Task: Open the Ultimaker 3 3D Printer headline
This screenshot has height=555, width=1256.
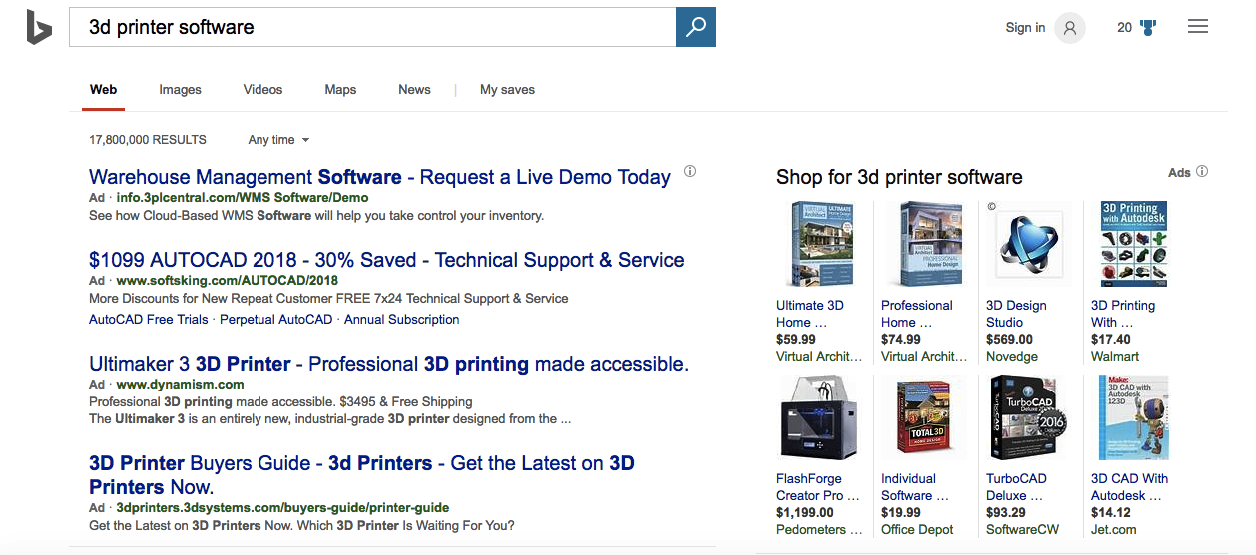Action: click(389, 364)
